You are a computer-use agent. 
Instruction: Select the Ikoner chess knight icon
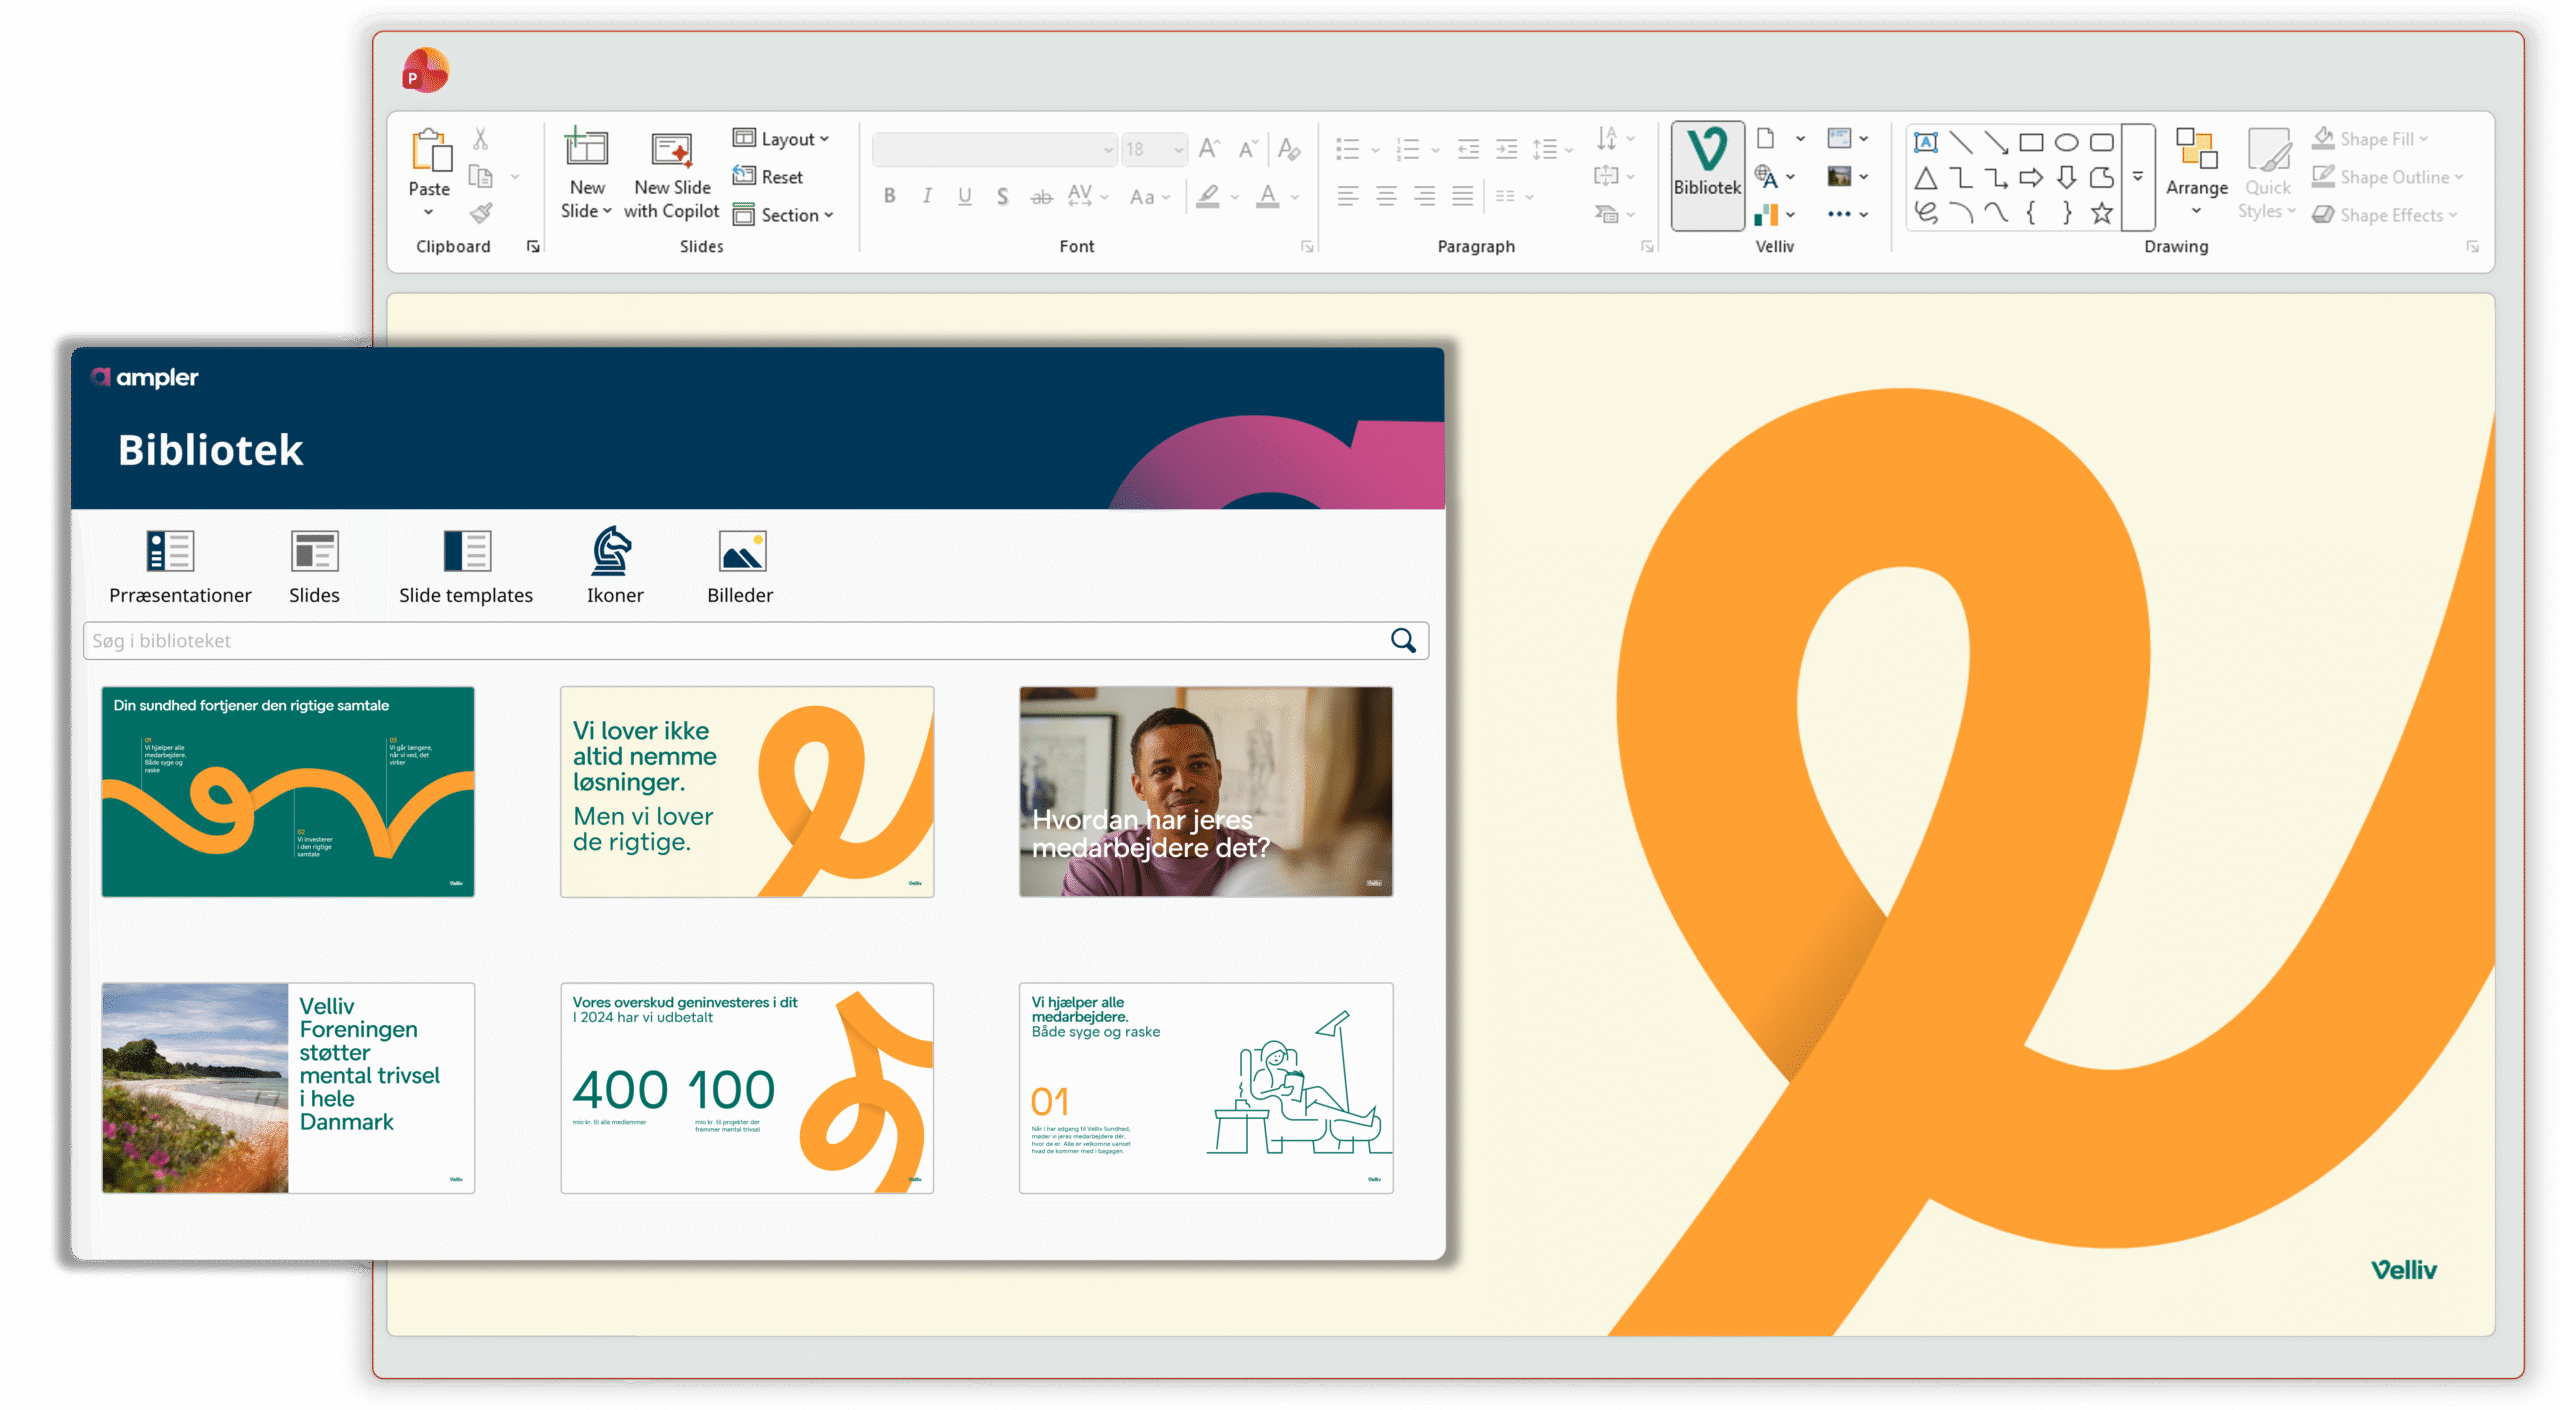pos(612,551)
